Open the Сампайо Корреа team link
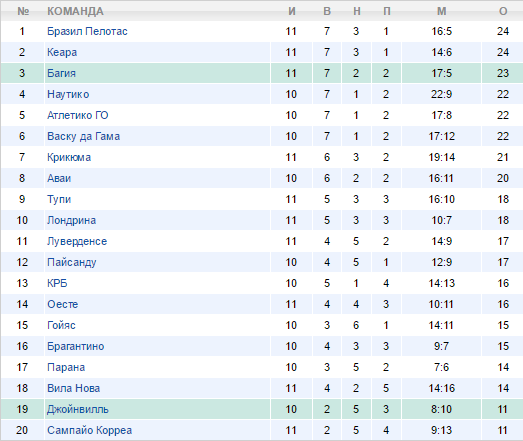 click(x=89, y=431)
